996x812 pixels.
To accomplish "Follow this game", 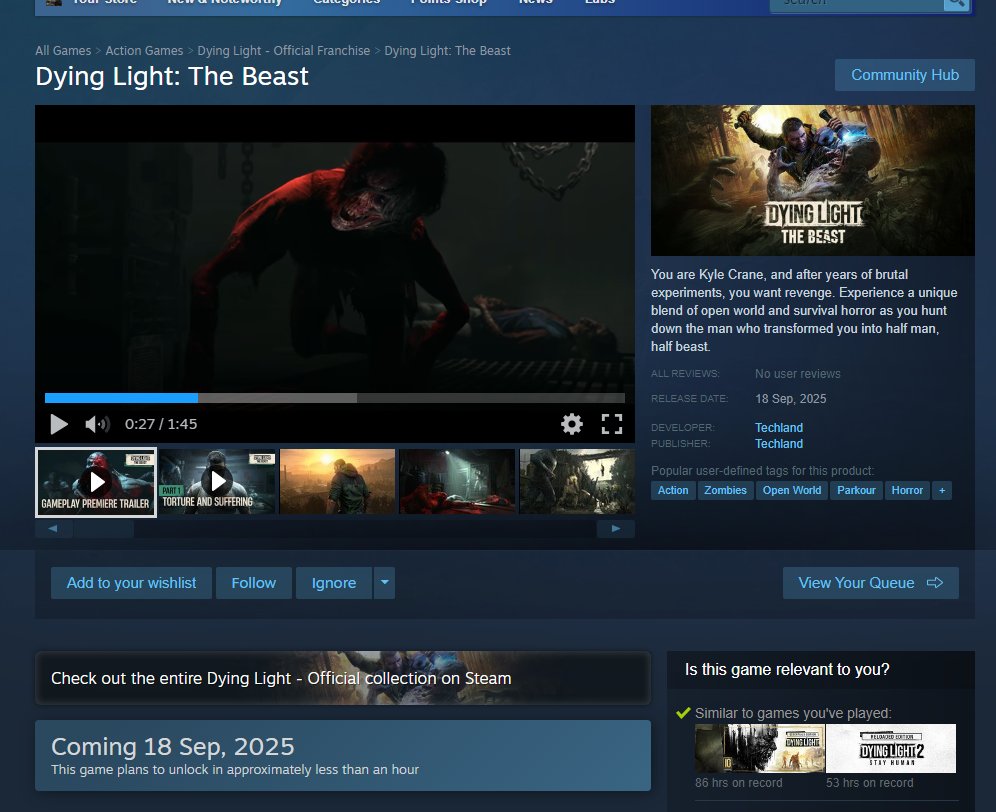I will tap(253, 583).
